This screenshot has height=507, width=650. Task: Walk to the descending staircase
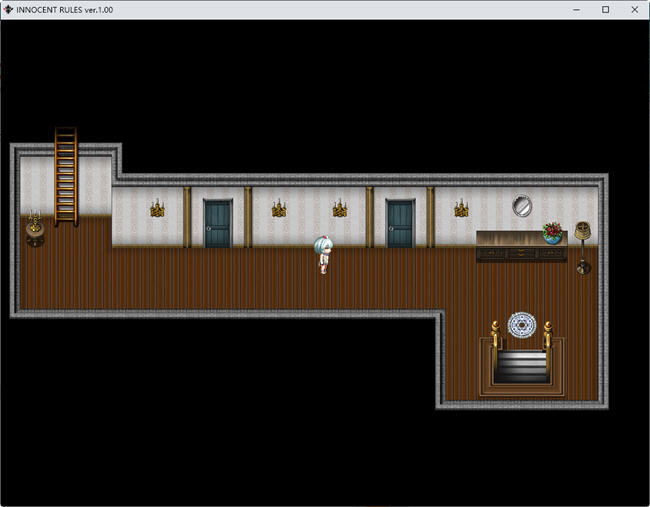tap(521, 365)
